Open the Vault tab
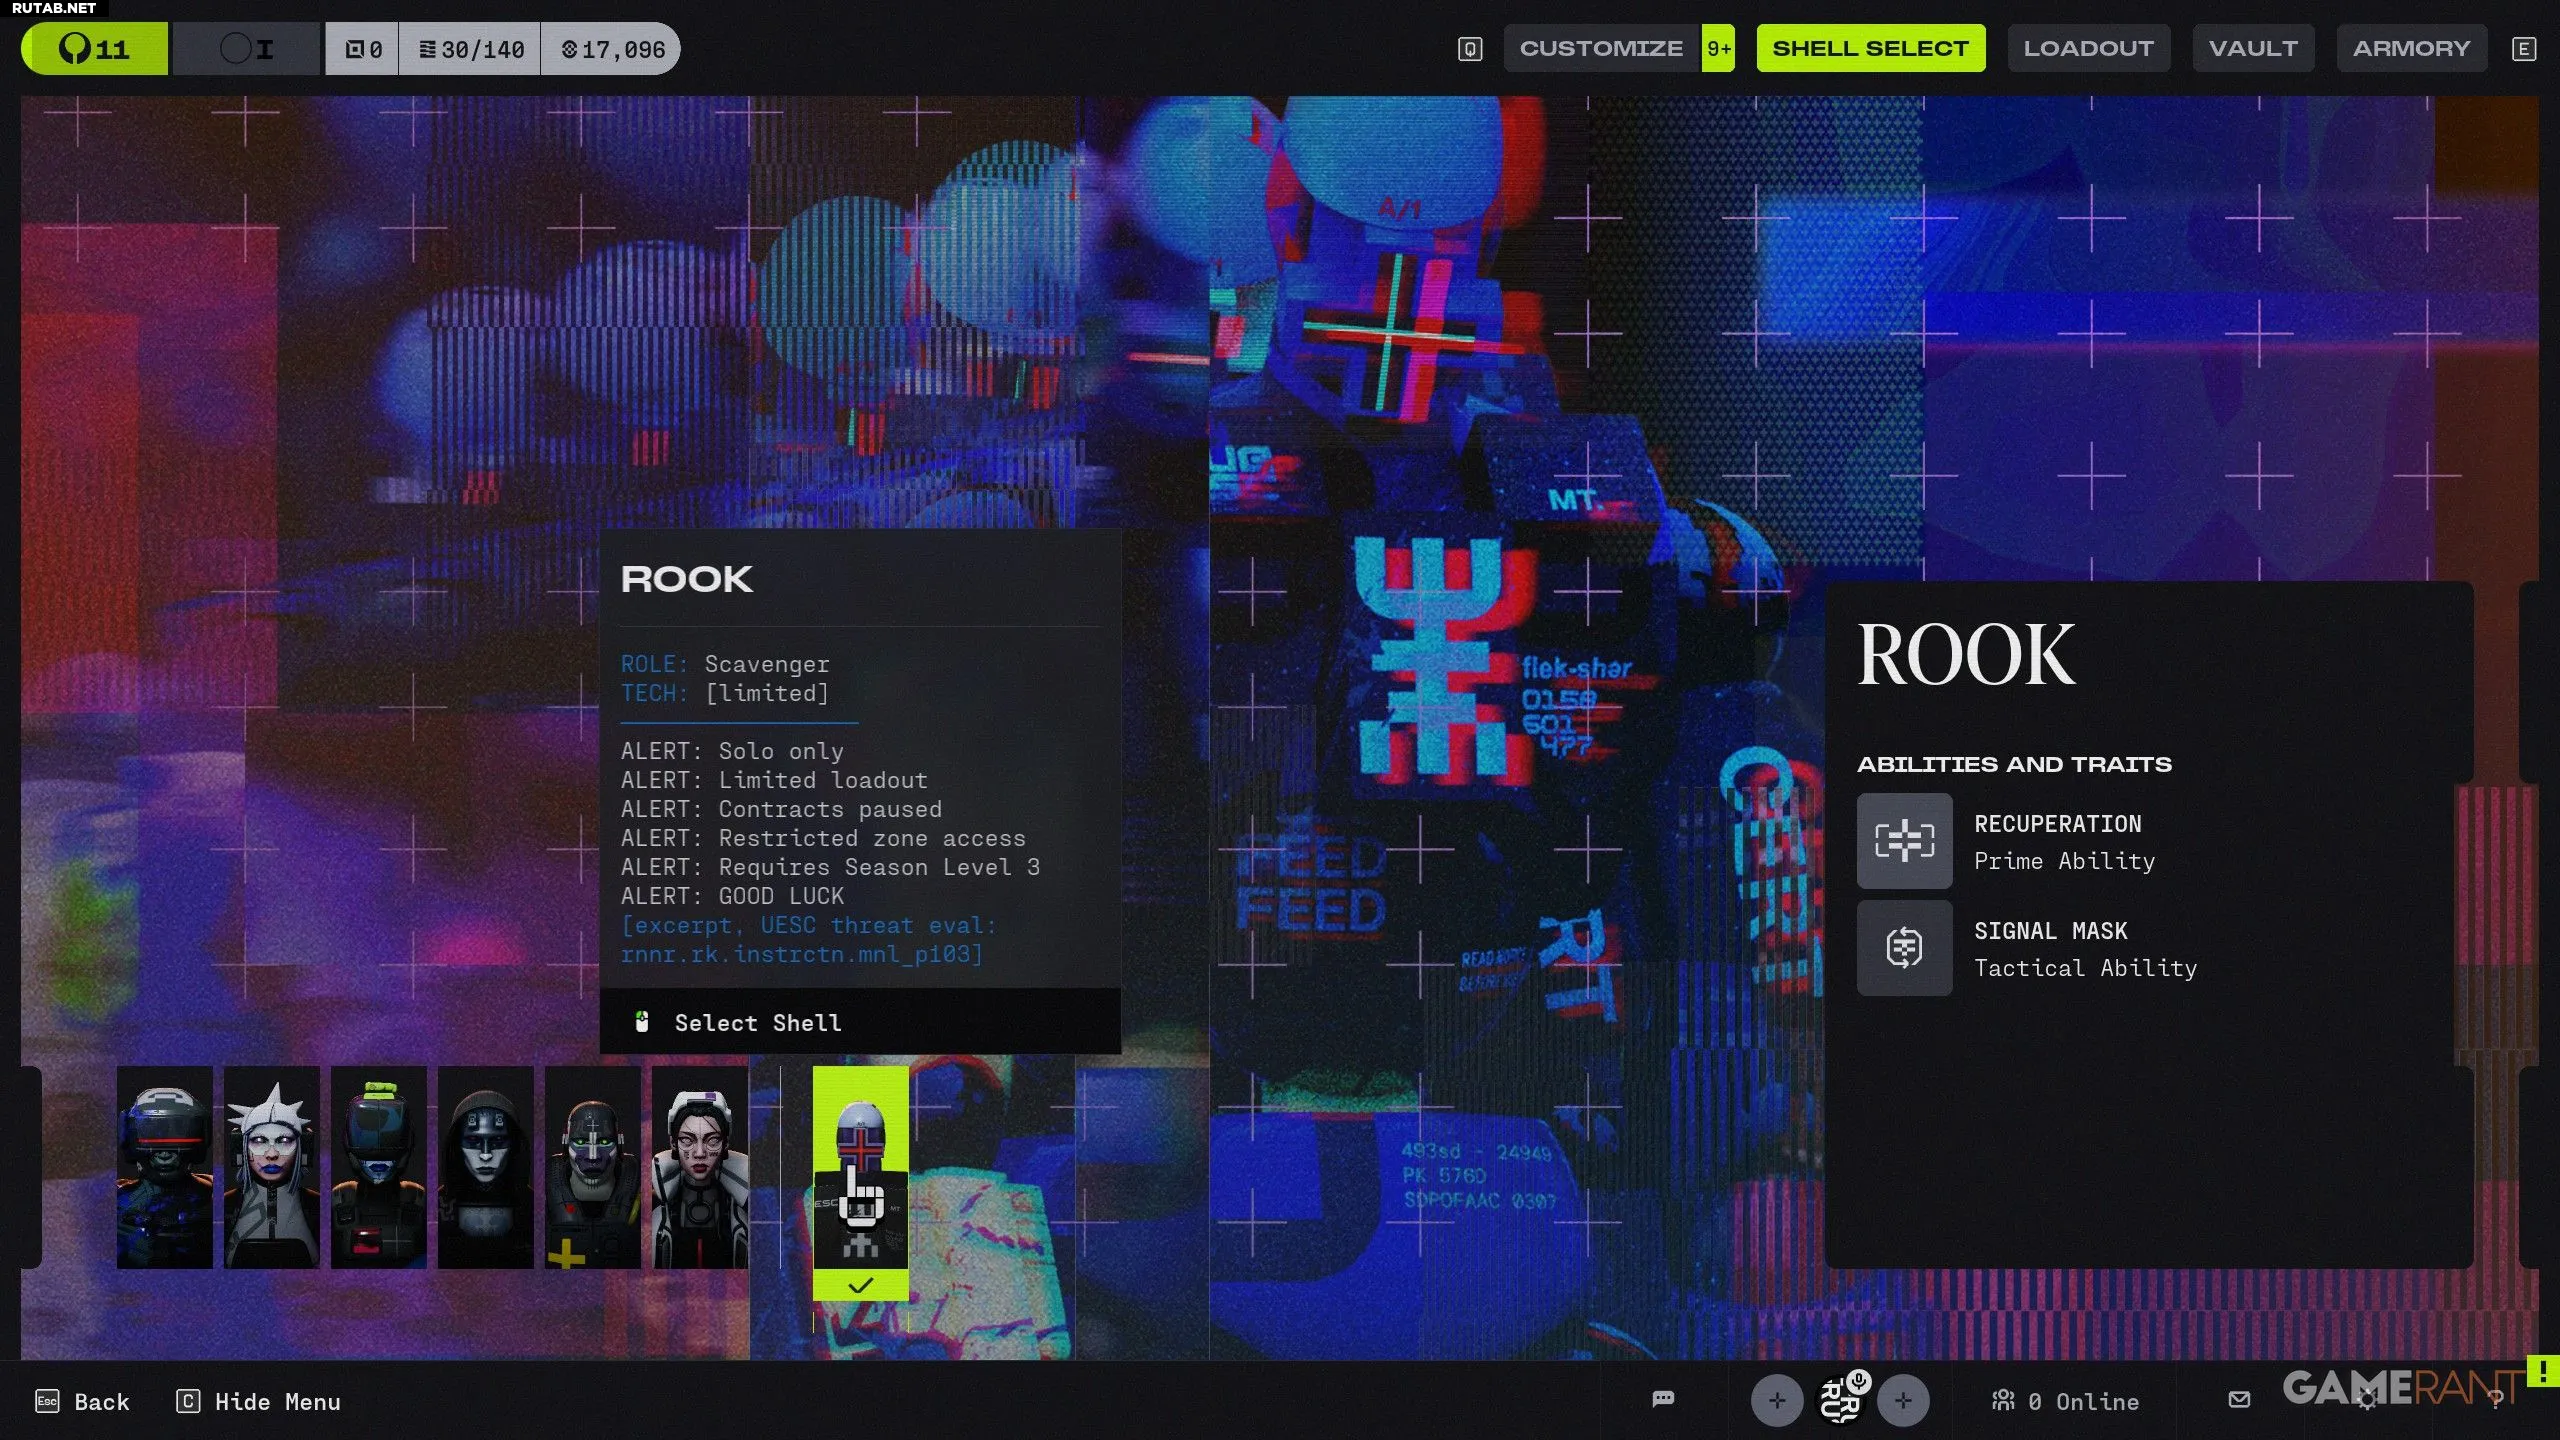Screen dimensions: 2560x1440 click(x=2252, y=48)
